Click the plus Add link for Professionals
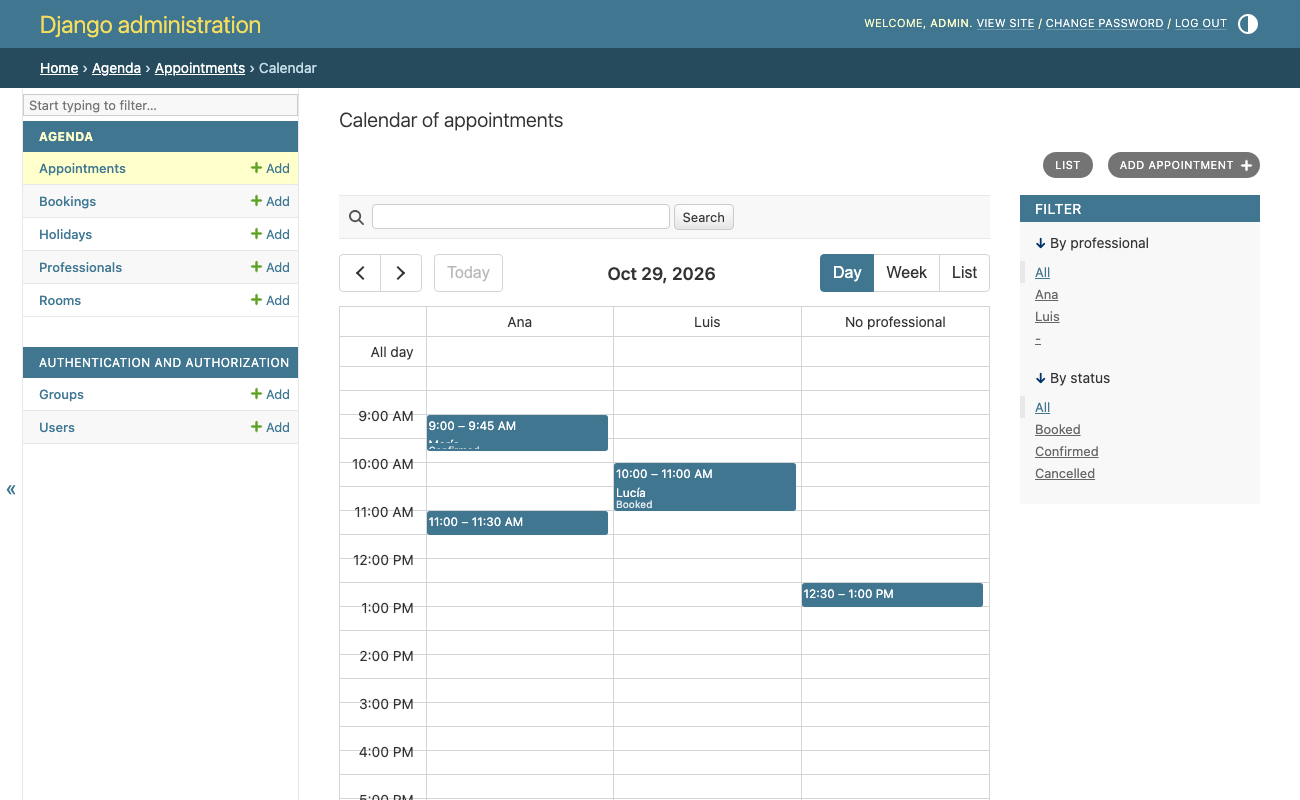This screenshot has height=800, width=1300. coord(270,267)
